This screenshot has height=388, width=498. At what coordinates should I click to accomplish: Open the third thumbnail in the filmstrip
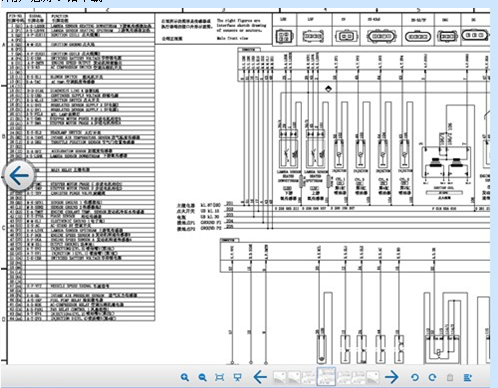[308, 377]
